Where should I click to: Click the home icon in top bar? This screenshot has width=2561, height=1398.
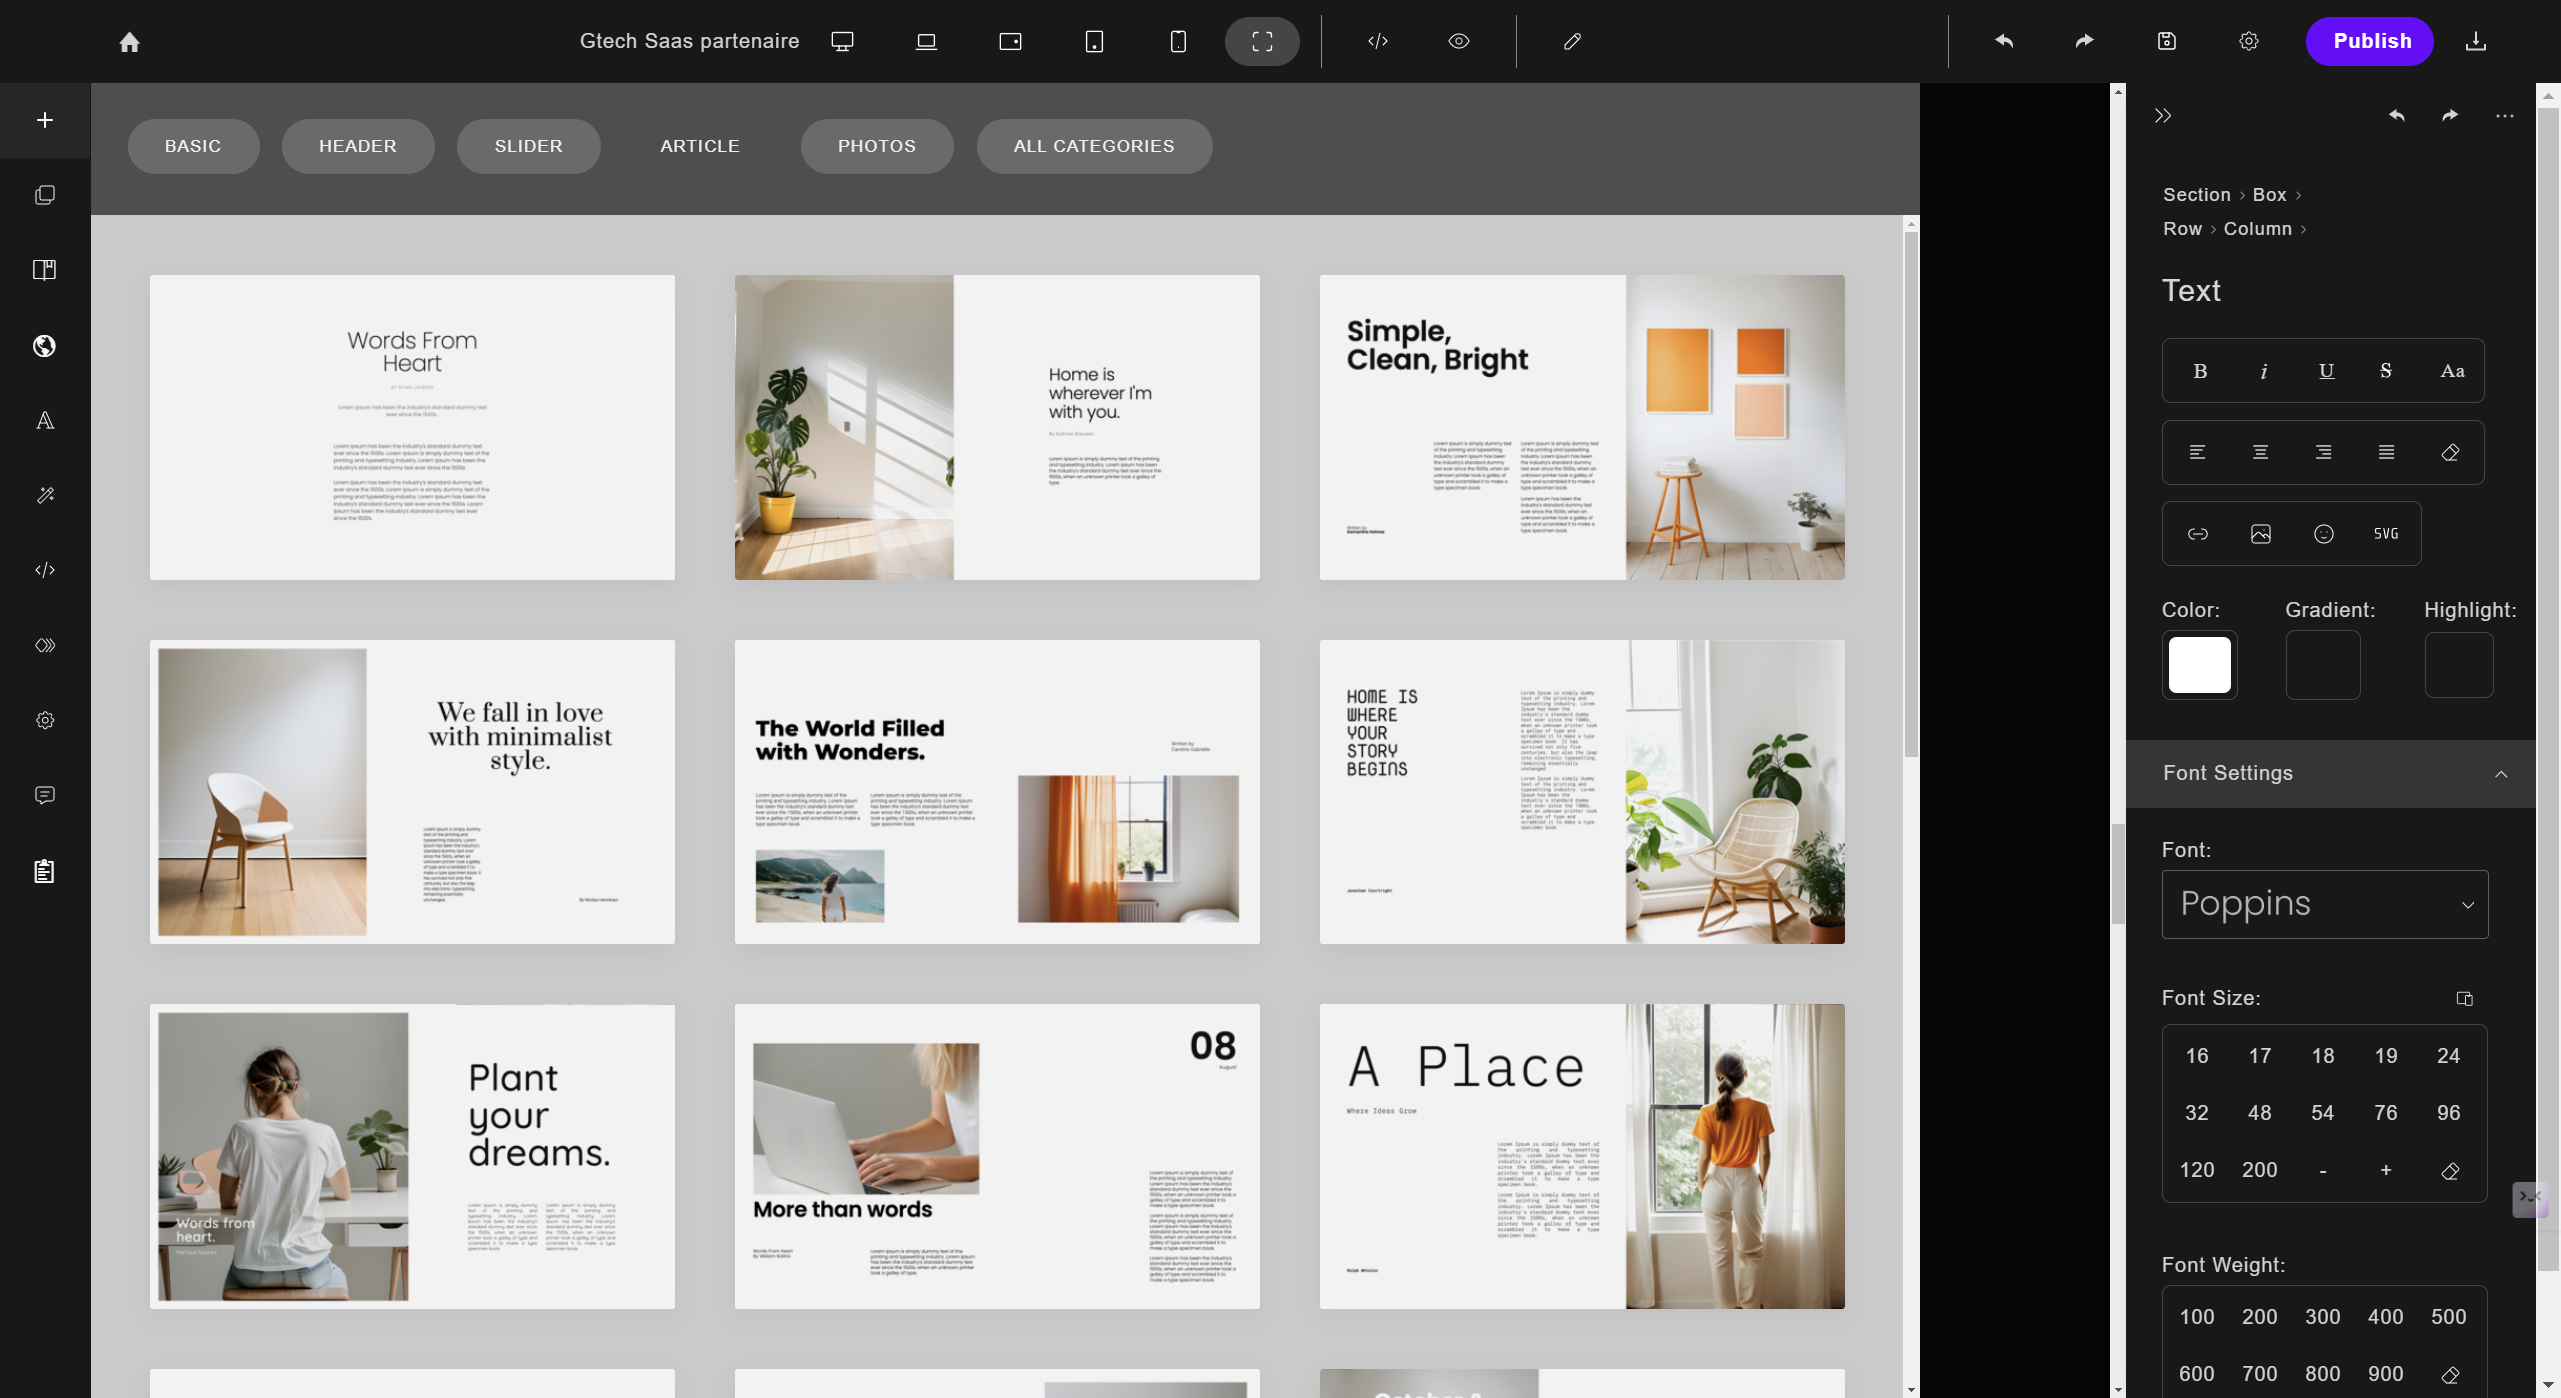click(129, 42)
